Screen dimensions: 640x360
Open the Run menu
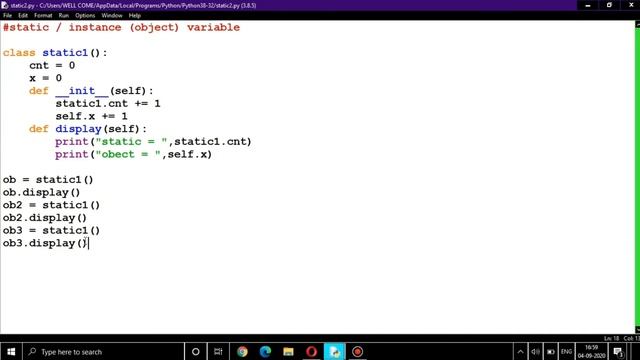click(64, 16)
